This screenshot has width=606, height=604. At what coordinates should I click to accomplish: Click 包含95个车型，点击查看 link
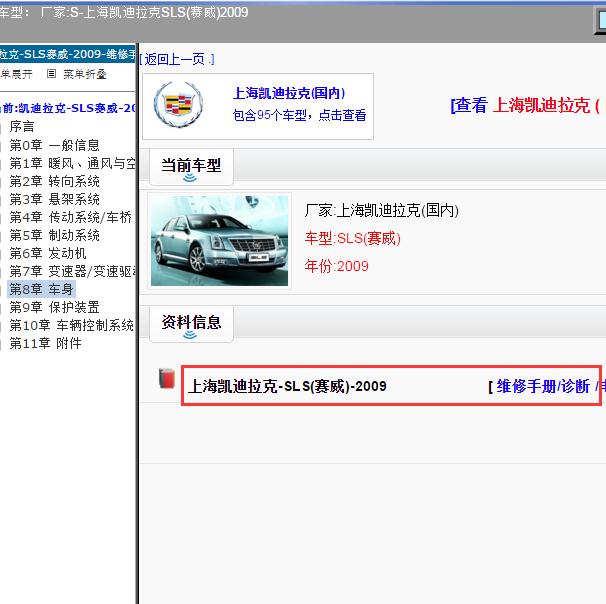300,115
